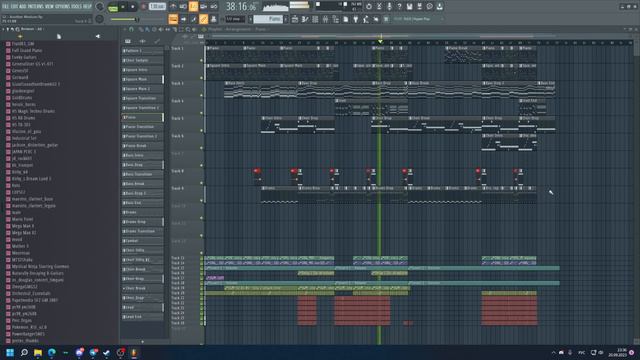The image size is (640, 360).
Task: Select Cymbal pattern in picker
Action: point(142,241)
